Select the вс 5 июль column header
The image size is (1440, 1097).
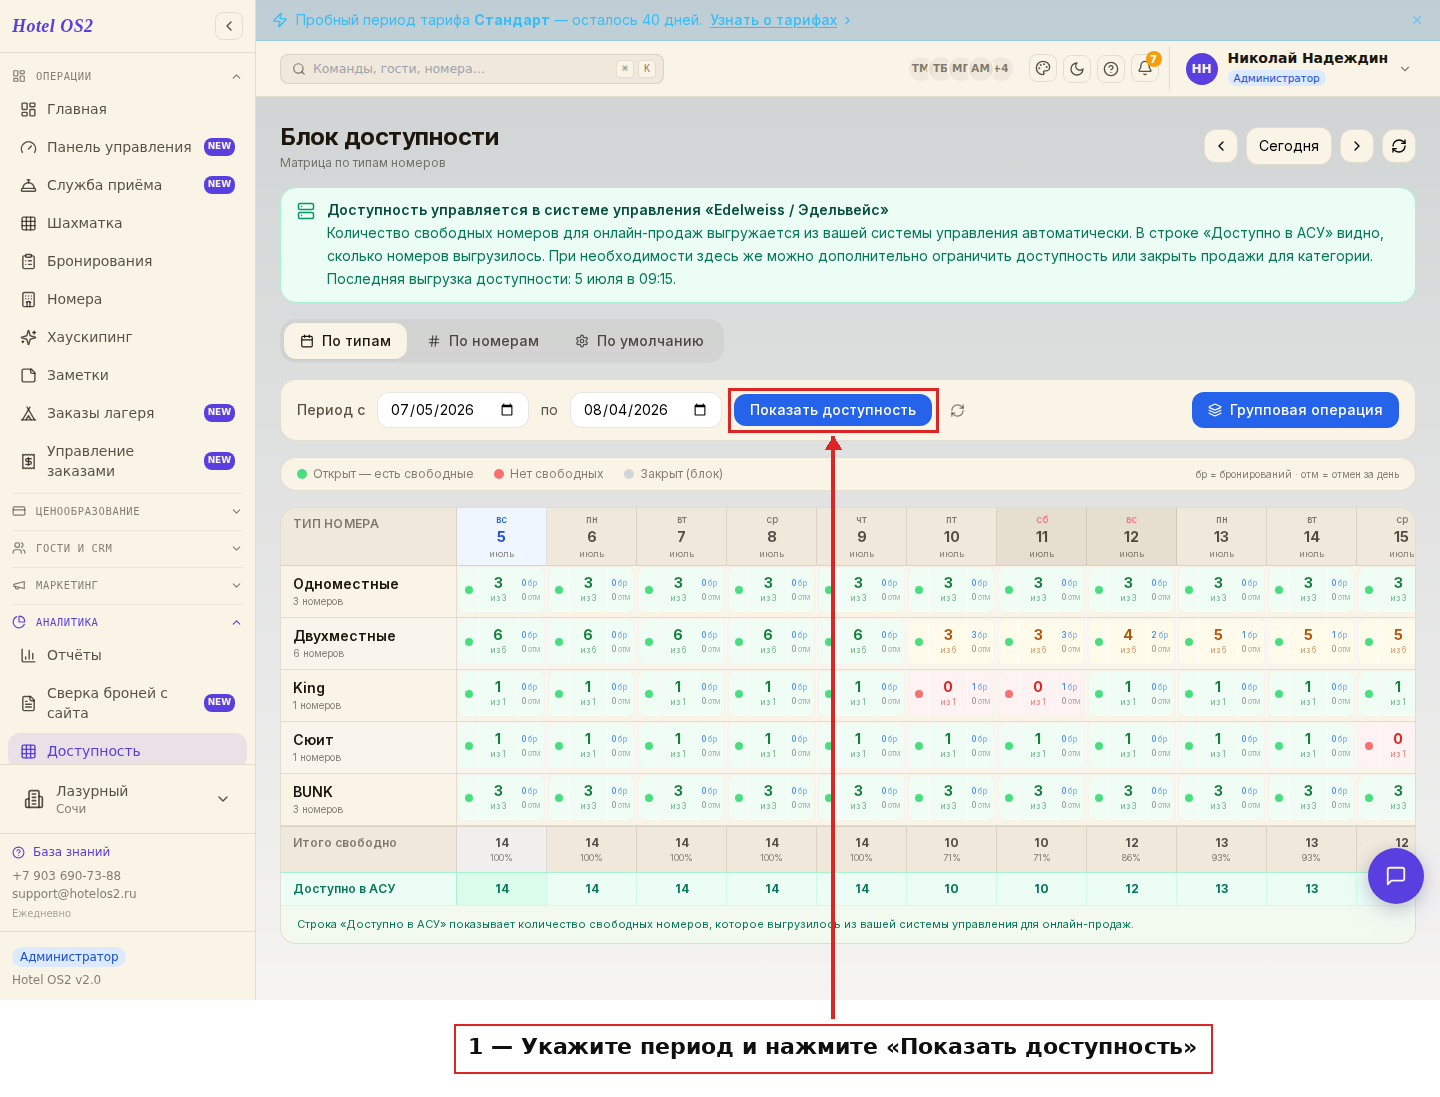click(502, 537)
